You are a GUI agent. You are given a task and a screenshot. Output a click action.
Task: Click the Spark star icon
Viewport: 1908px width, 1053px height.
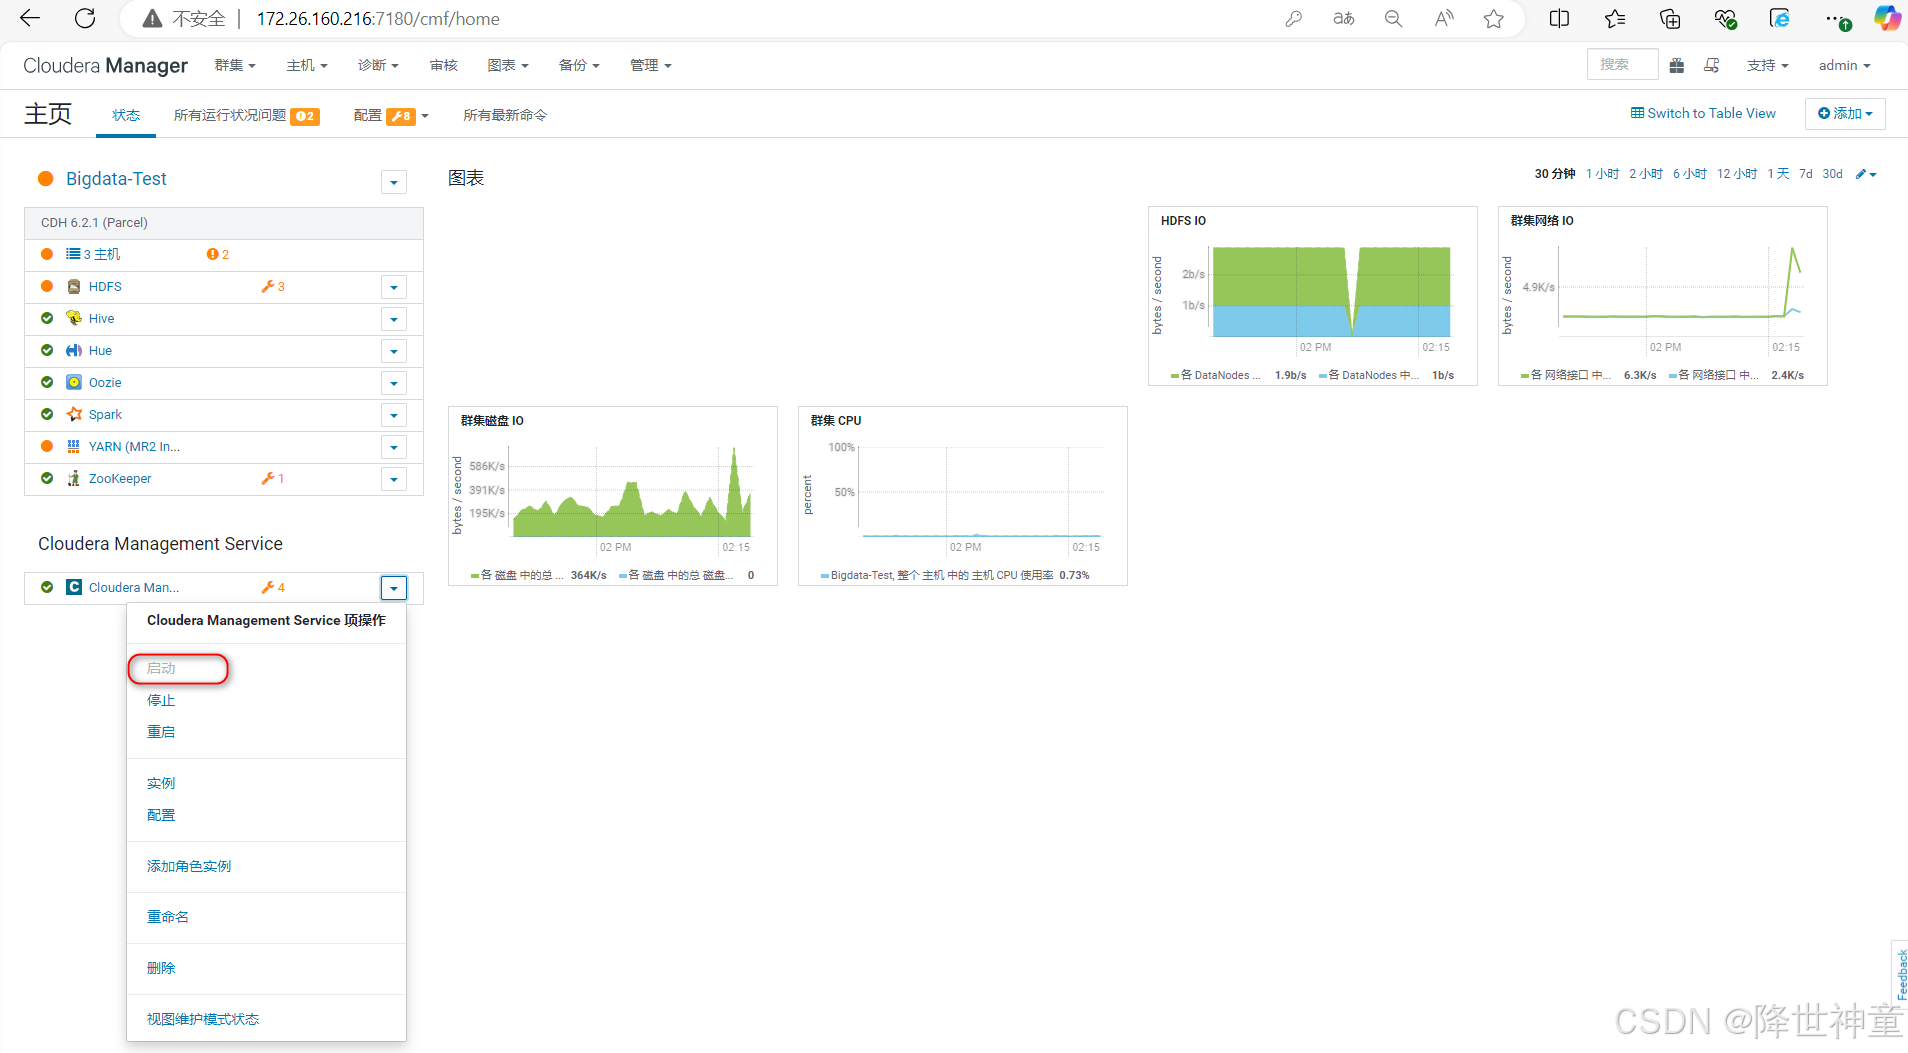[74, 415]
